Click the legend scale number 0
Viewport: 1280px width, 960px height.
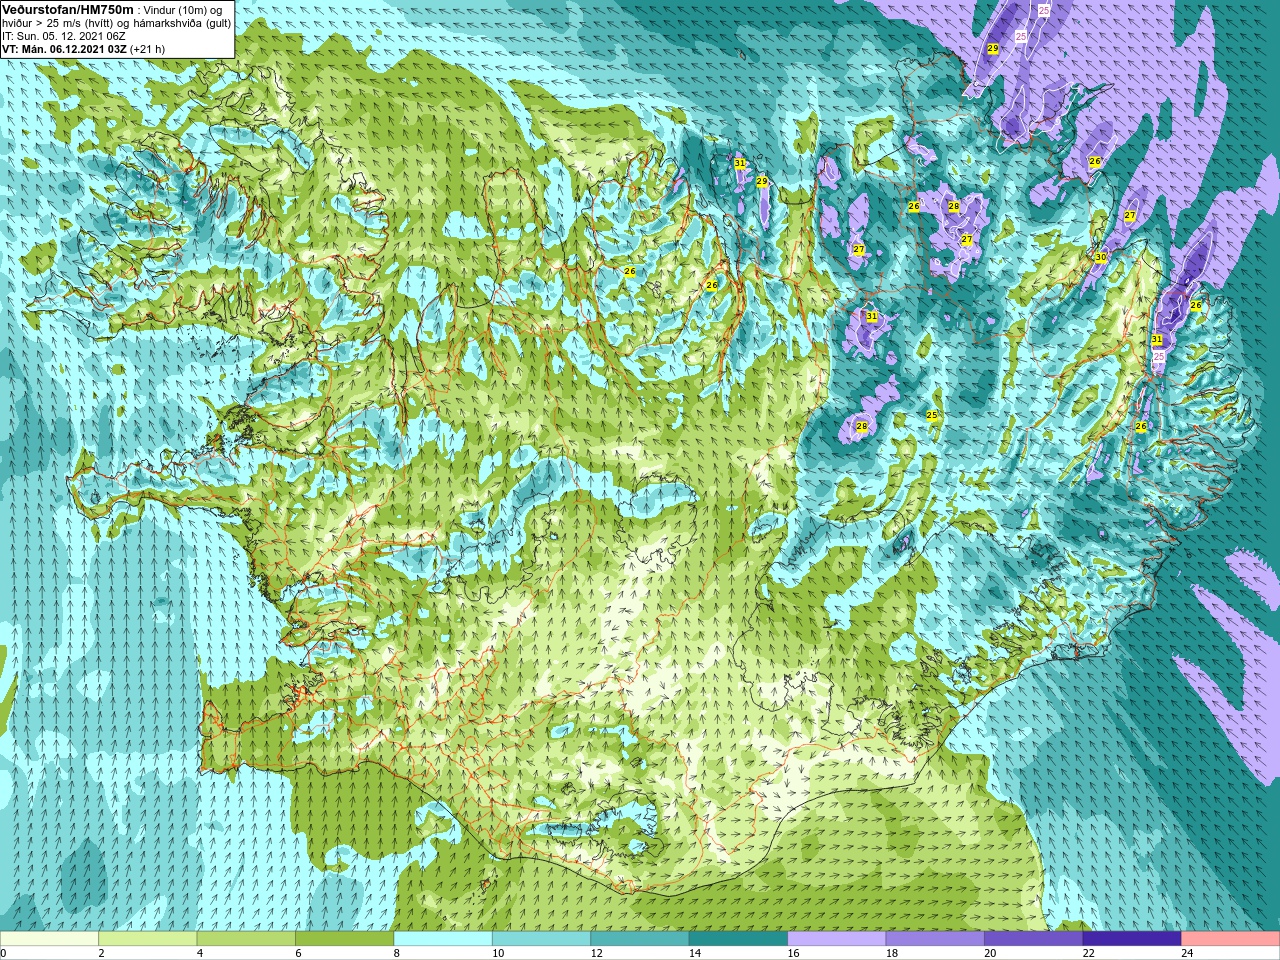(x=3, y=953)
